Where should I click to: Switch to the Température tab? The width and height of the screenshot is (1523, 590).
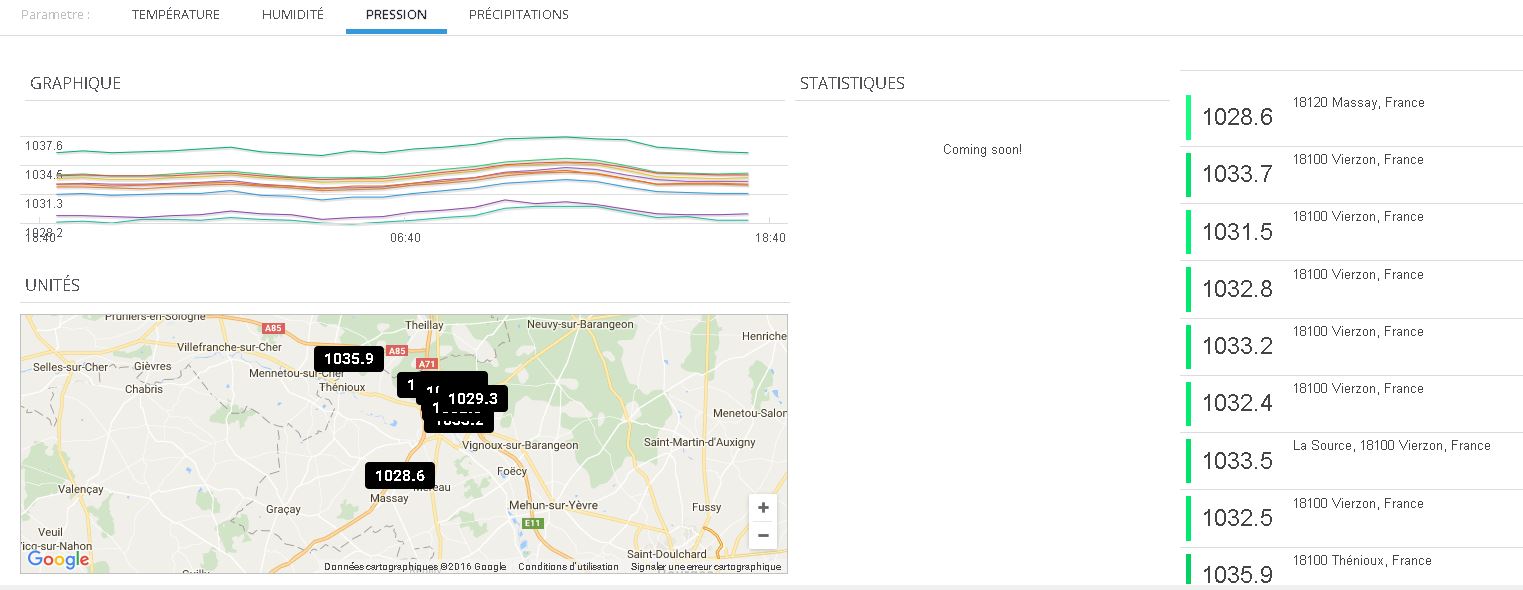pyautogui.click(x=175, y=15)
